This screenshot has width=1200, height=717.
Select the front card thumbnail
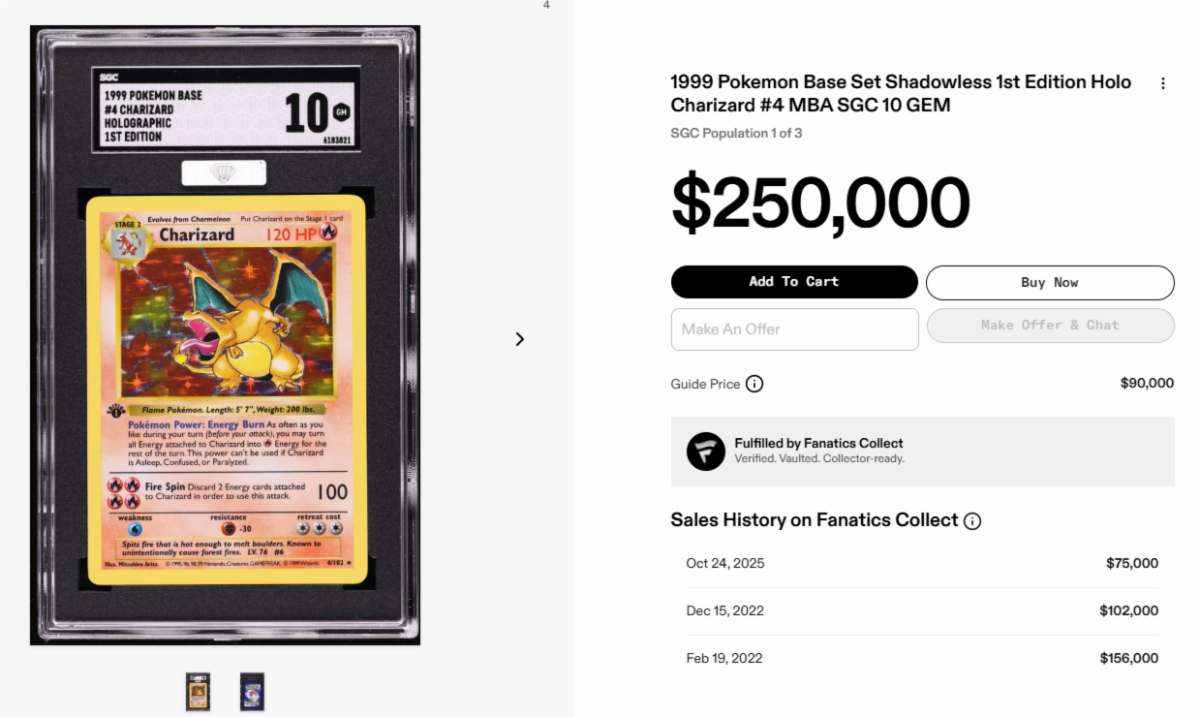point(198,692)
